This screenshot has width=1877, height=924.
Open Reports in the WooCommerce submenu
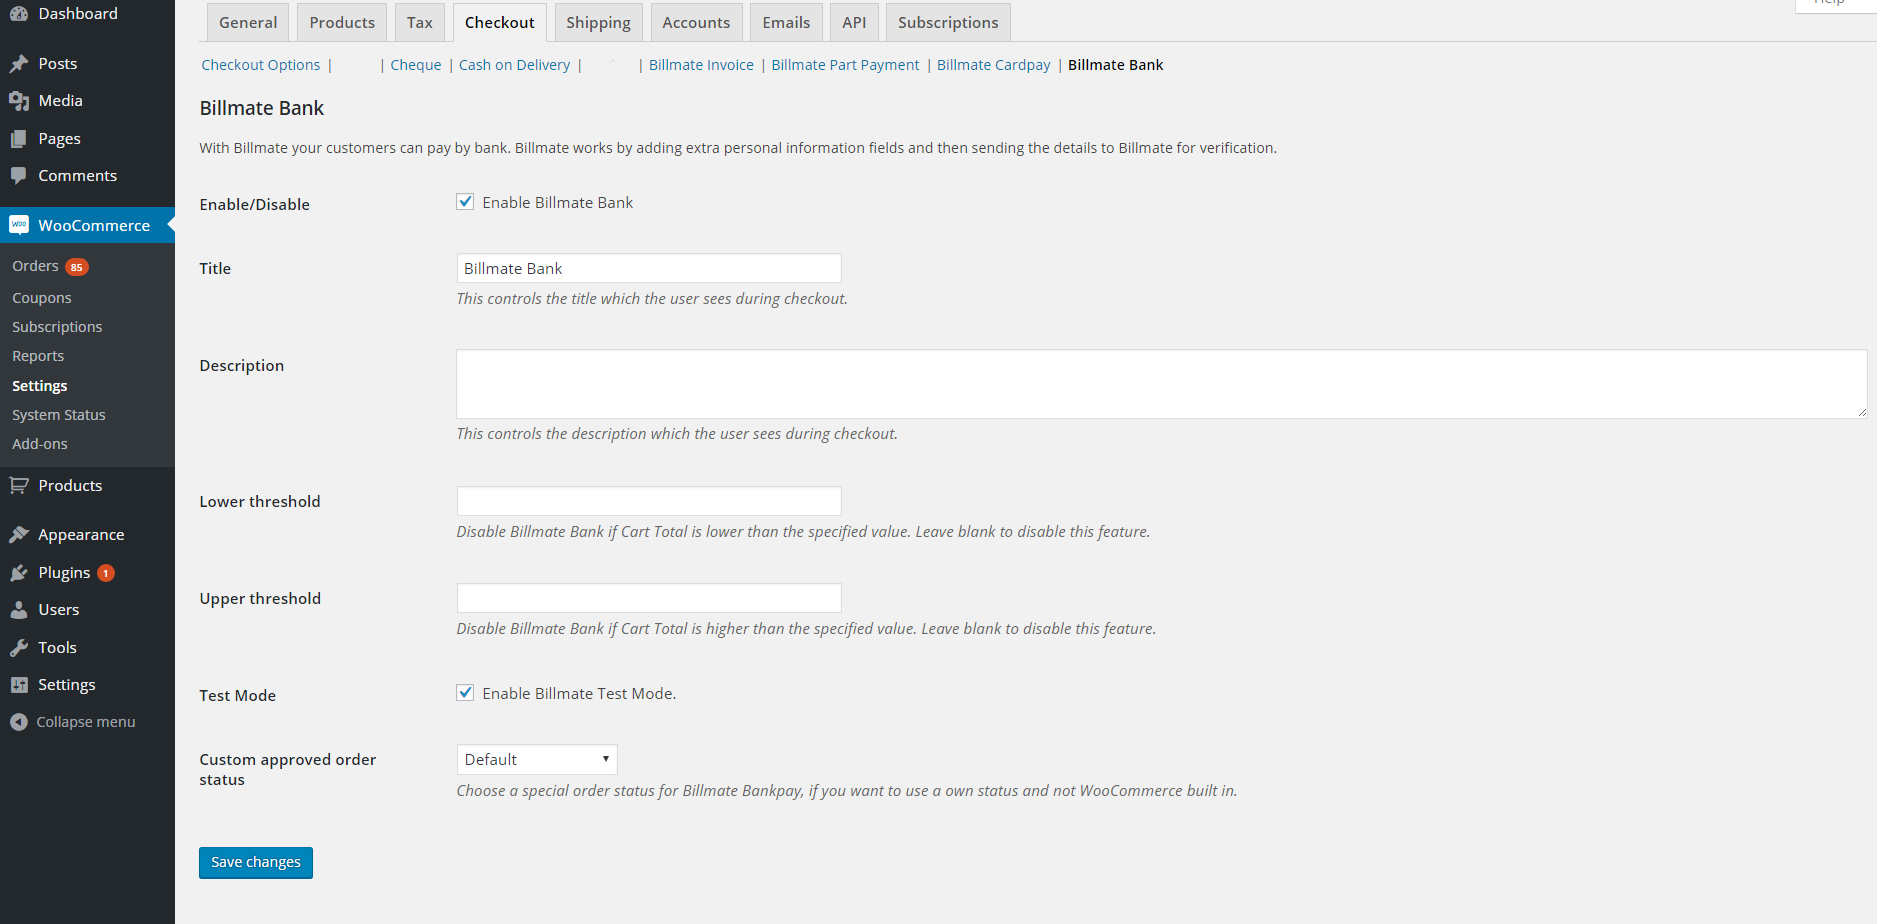[38, 356]
